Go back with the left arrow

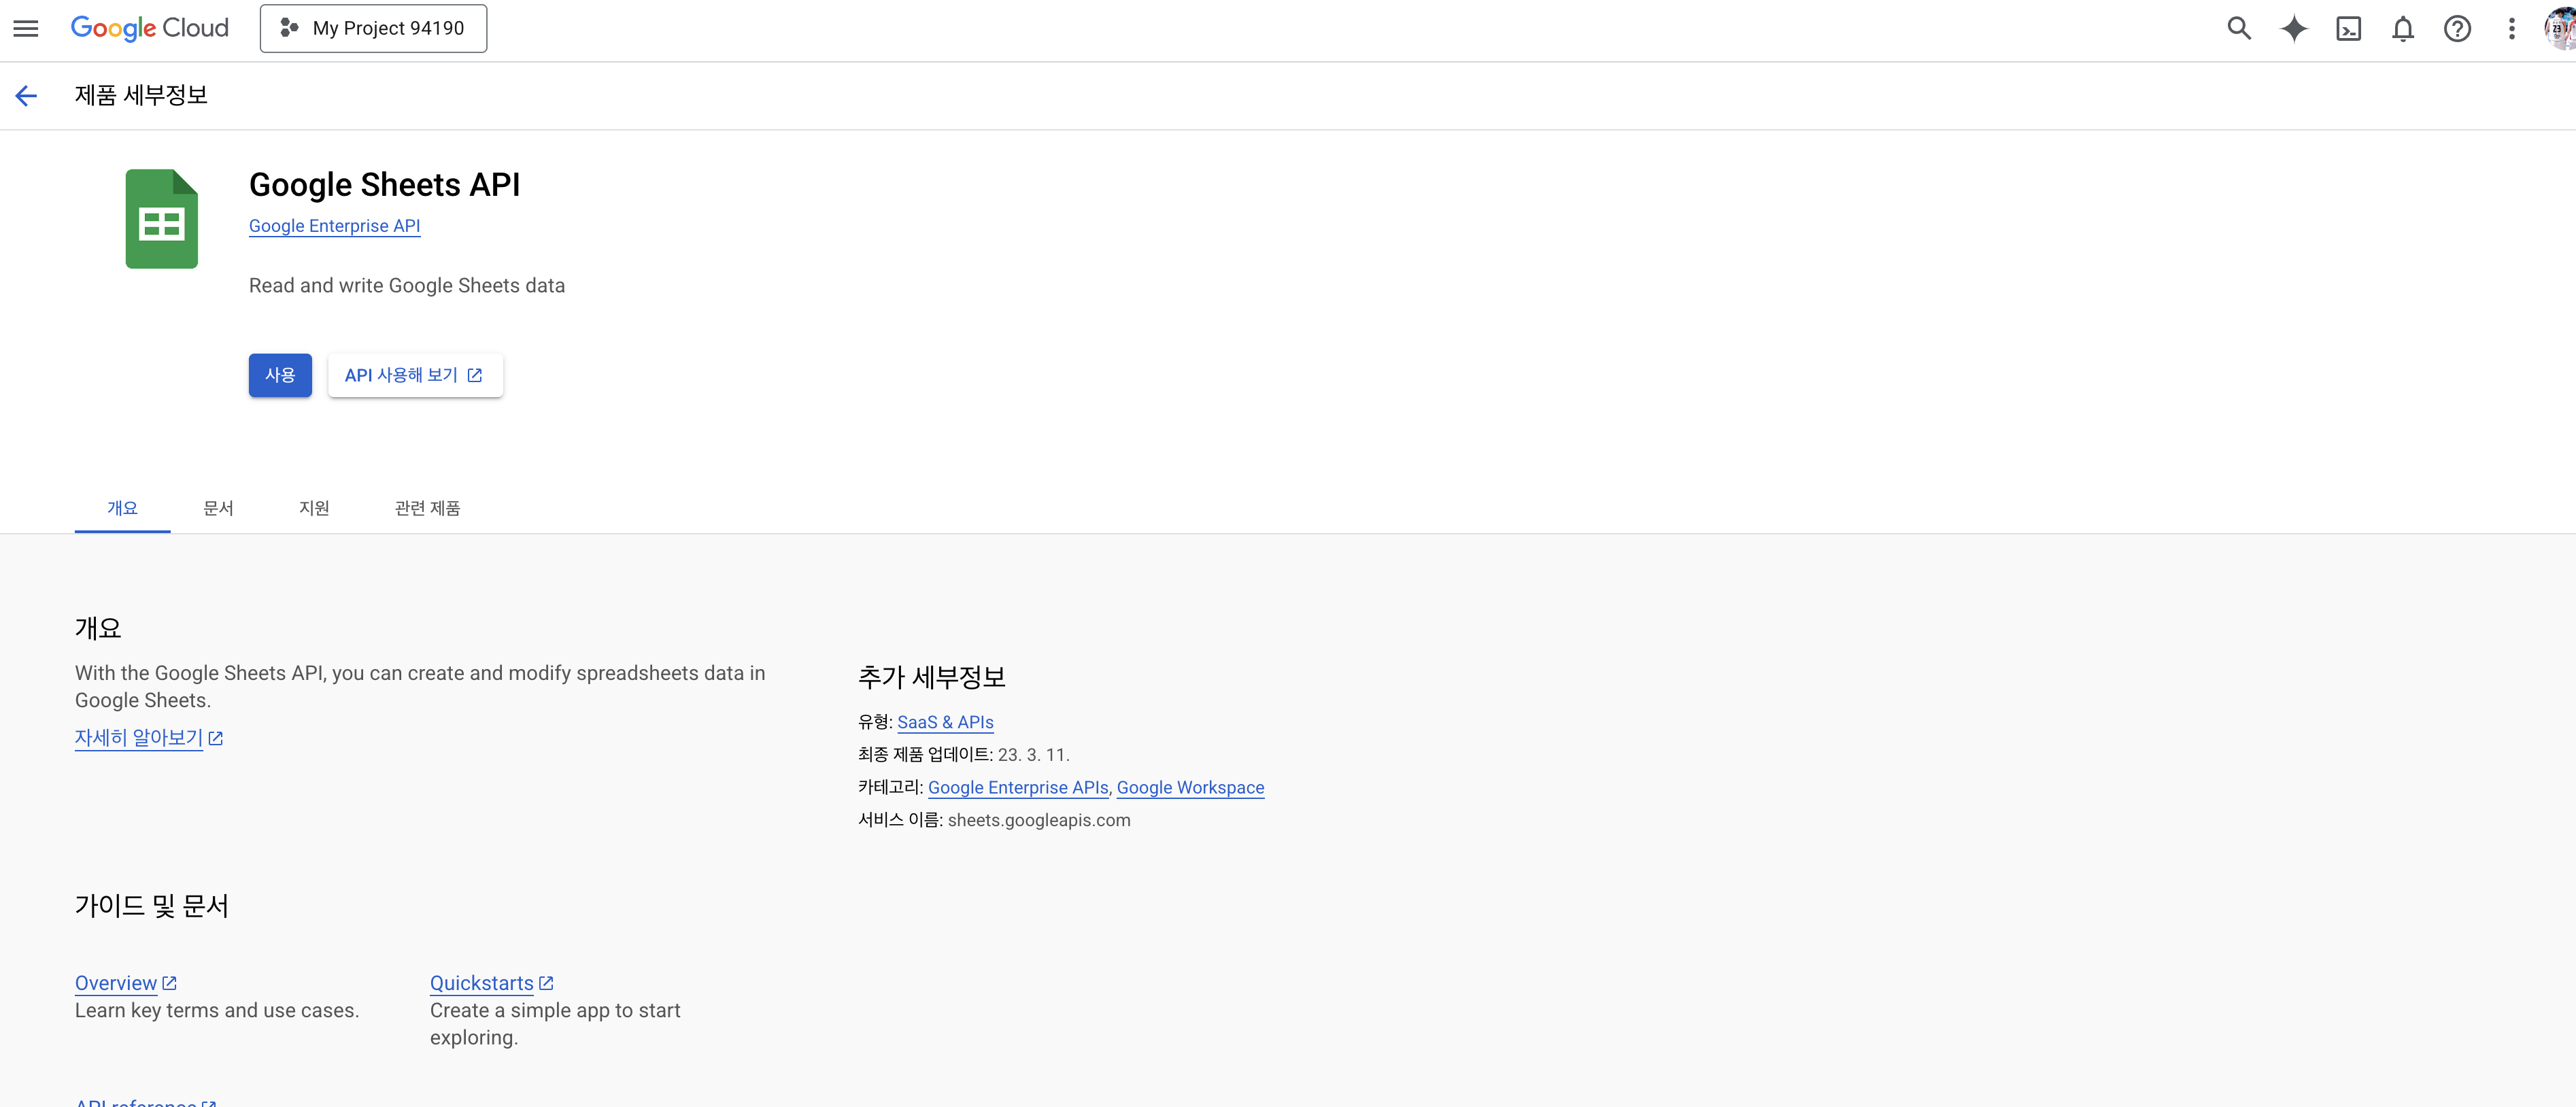click(26, 95)
